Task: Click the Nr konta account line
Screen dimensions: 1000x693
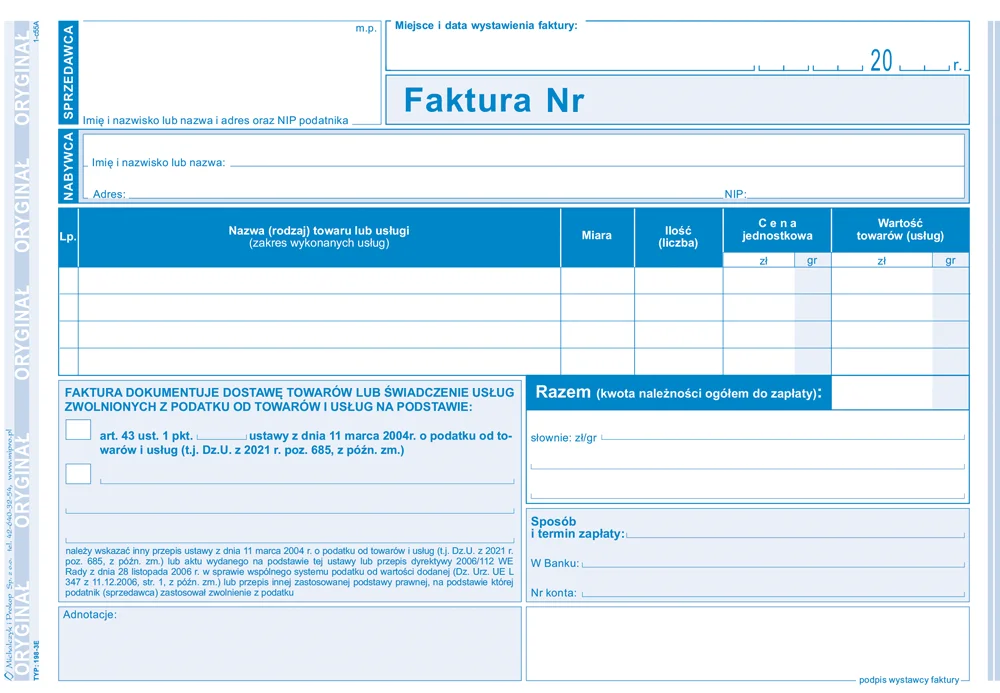Action: [772, 593]
